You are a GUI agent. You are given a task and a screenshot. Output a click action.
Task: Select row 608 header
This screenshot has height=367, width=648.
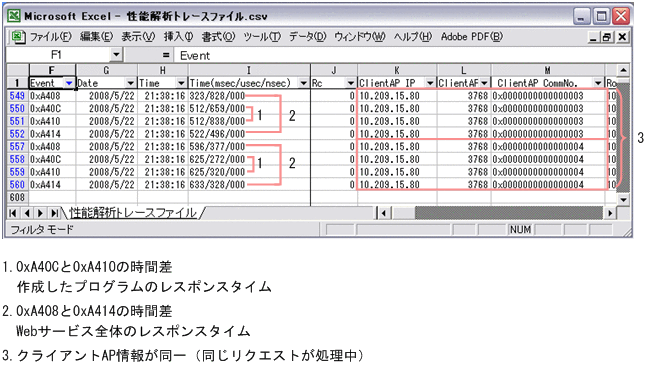[x=17, y=198]
